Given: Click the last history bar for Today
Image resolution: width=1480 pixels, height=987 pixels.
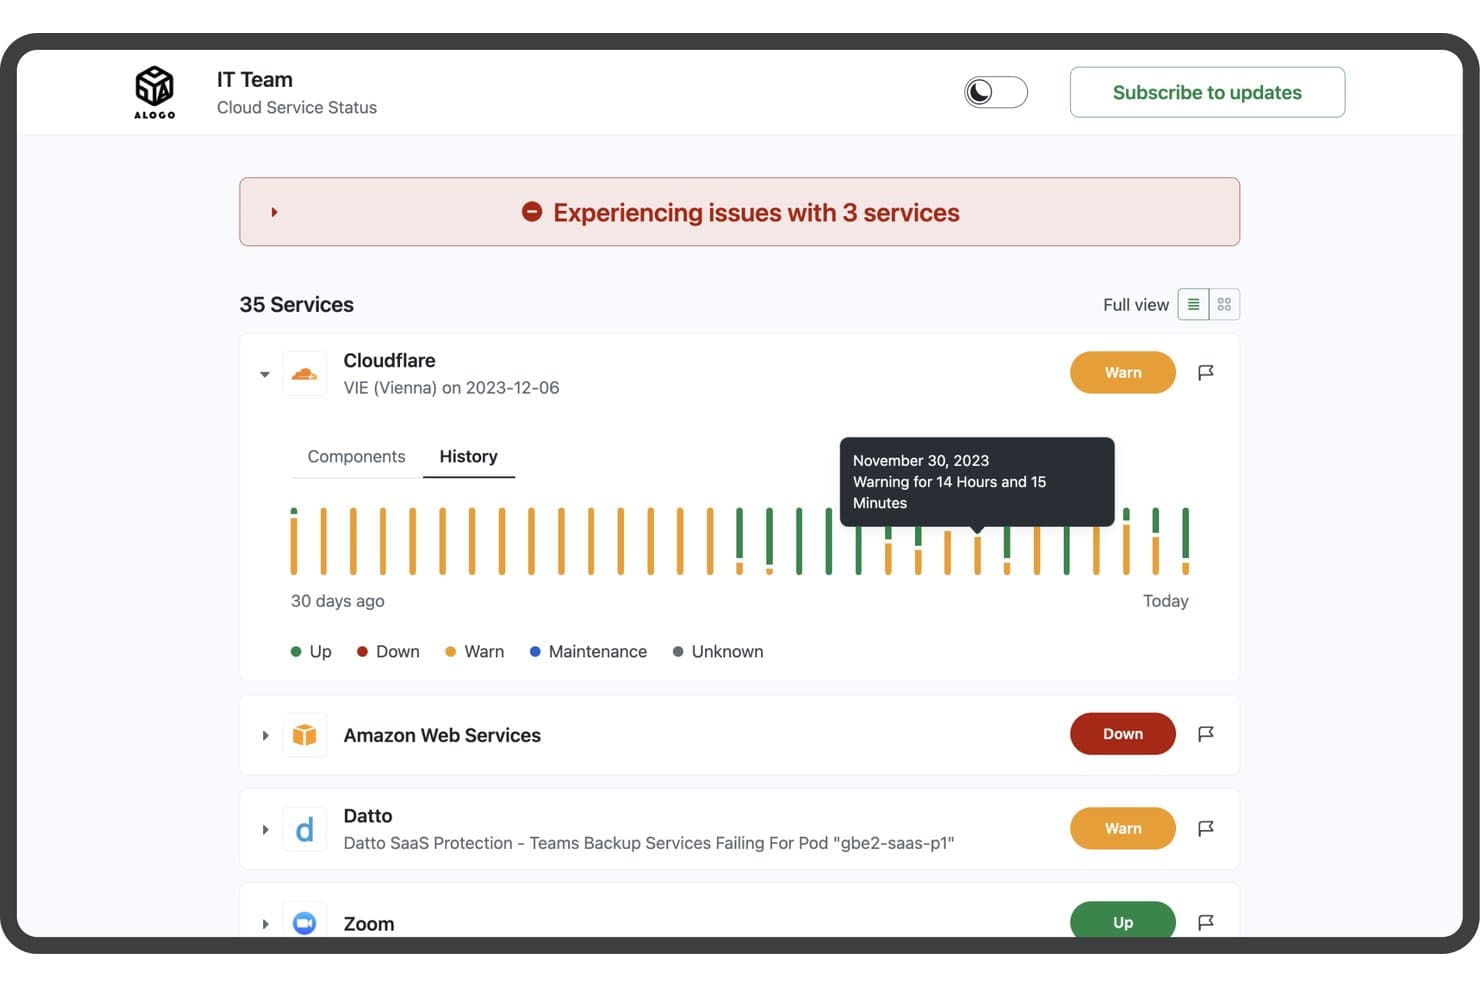Looking at the screenshot, I should point(1186,541).
